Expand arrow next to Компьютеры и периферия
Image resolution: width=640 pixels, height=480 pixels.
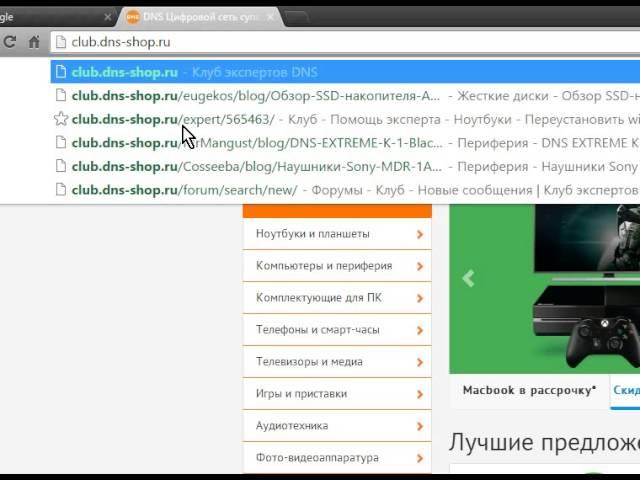420,266
